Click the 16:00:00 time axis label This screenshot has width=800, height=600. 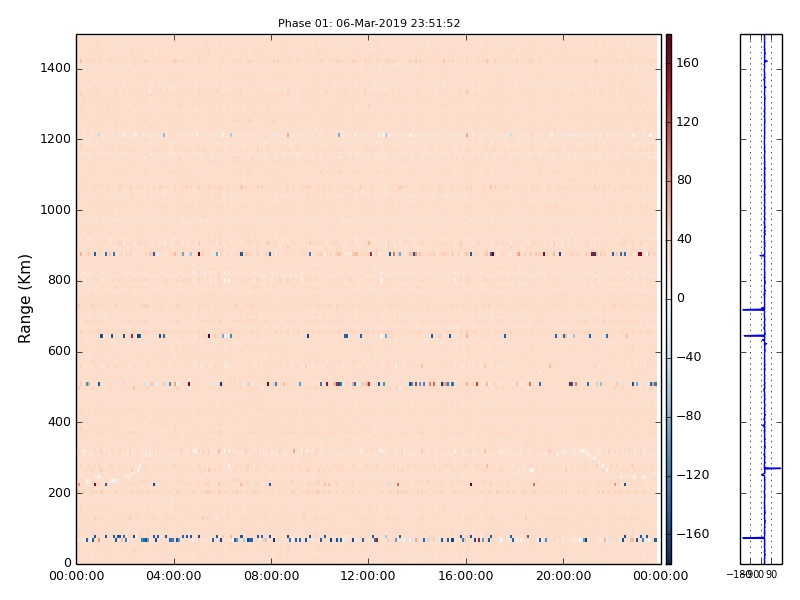click(466, 577)
